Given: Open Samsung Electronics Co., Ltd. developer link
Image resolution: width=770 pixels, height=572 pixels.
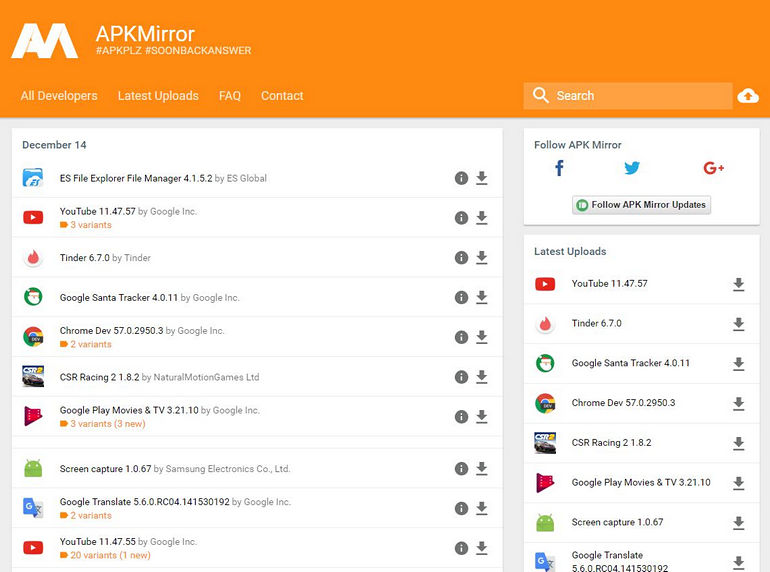Looking at the screenshot, I should coord(228,469).
